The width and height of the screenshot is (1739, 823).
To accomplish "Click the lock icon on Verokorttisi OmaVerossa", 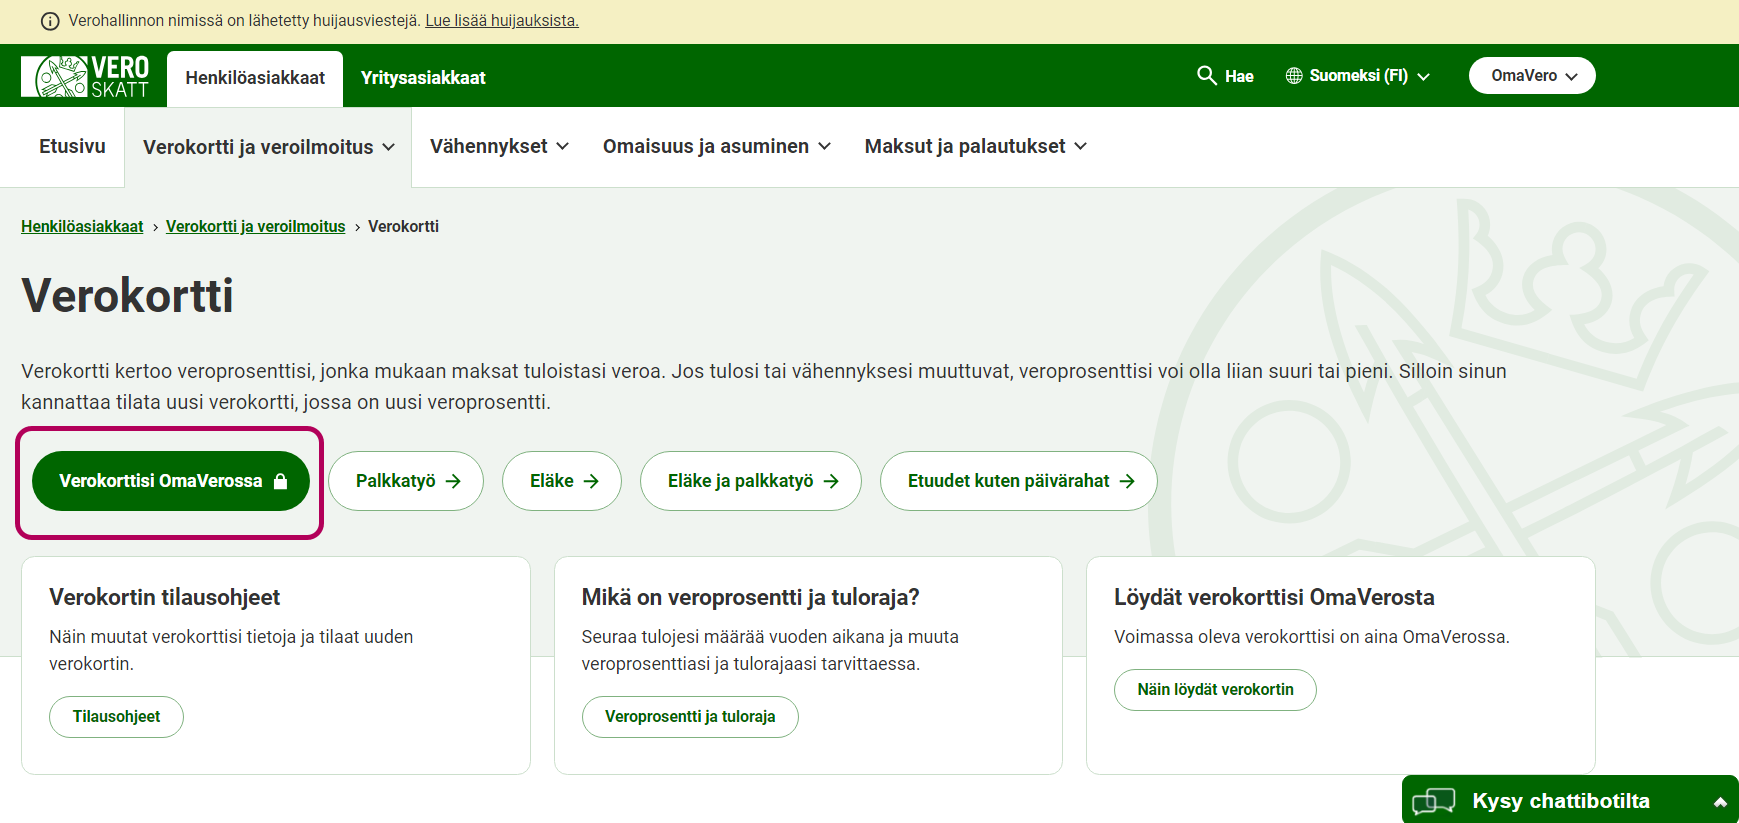I will tap(281, 481).
